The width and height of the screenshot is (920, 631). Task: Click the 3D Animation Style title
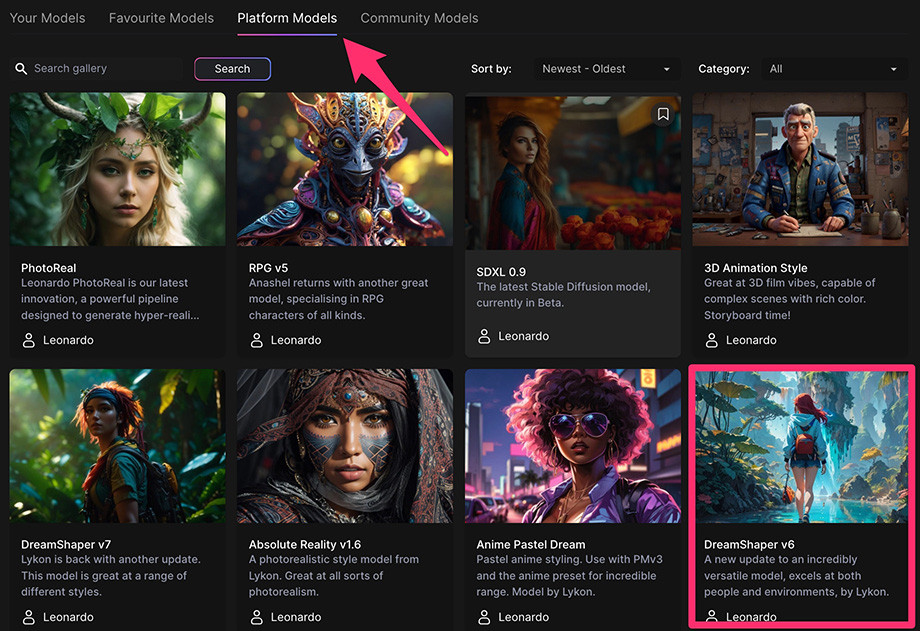756,268
